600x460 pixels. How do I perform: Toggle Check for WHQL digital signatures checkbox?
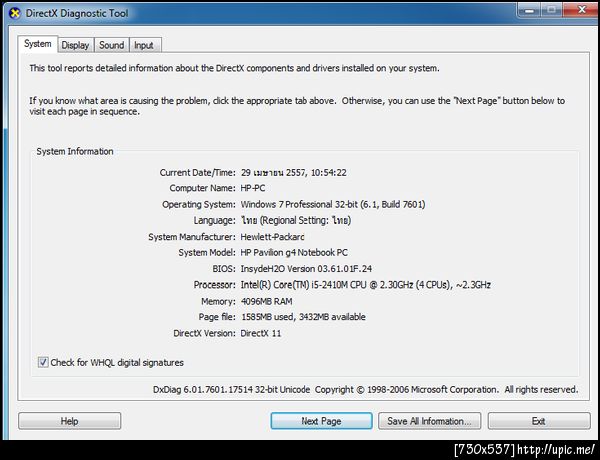[43, 362]
